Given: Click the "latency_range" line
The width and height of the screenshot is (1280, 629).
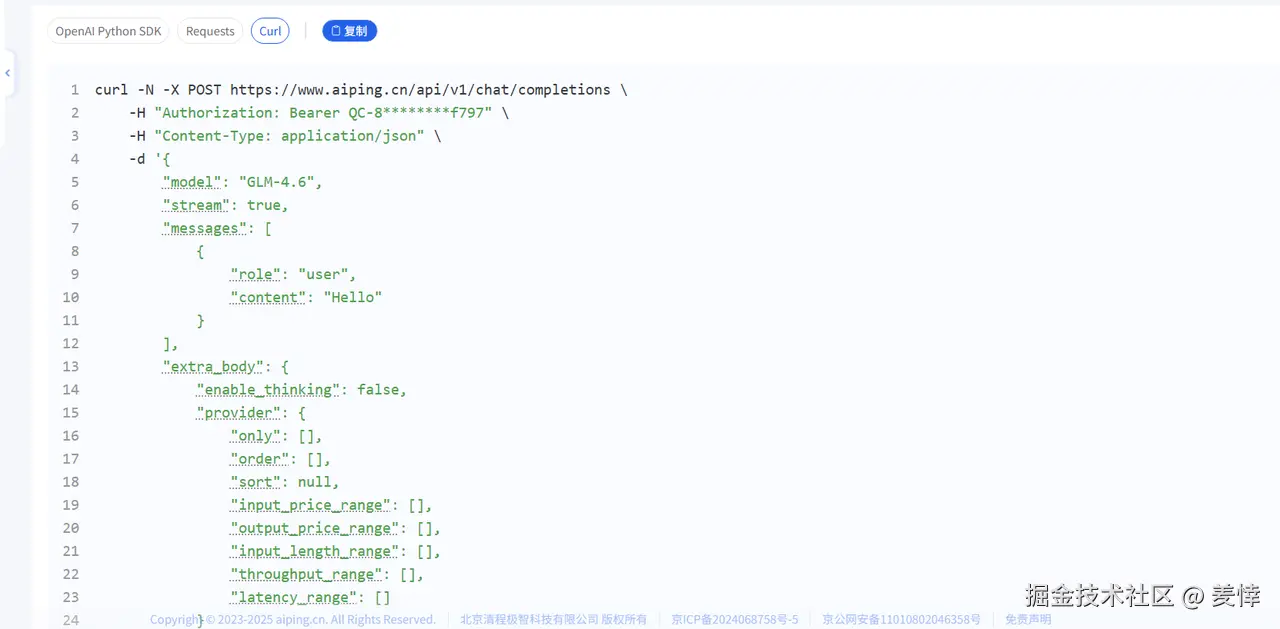Looking at the screenshot, I should point(311,597).
